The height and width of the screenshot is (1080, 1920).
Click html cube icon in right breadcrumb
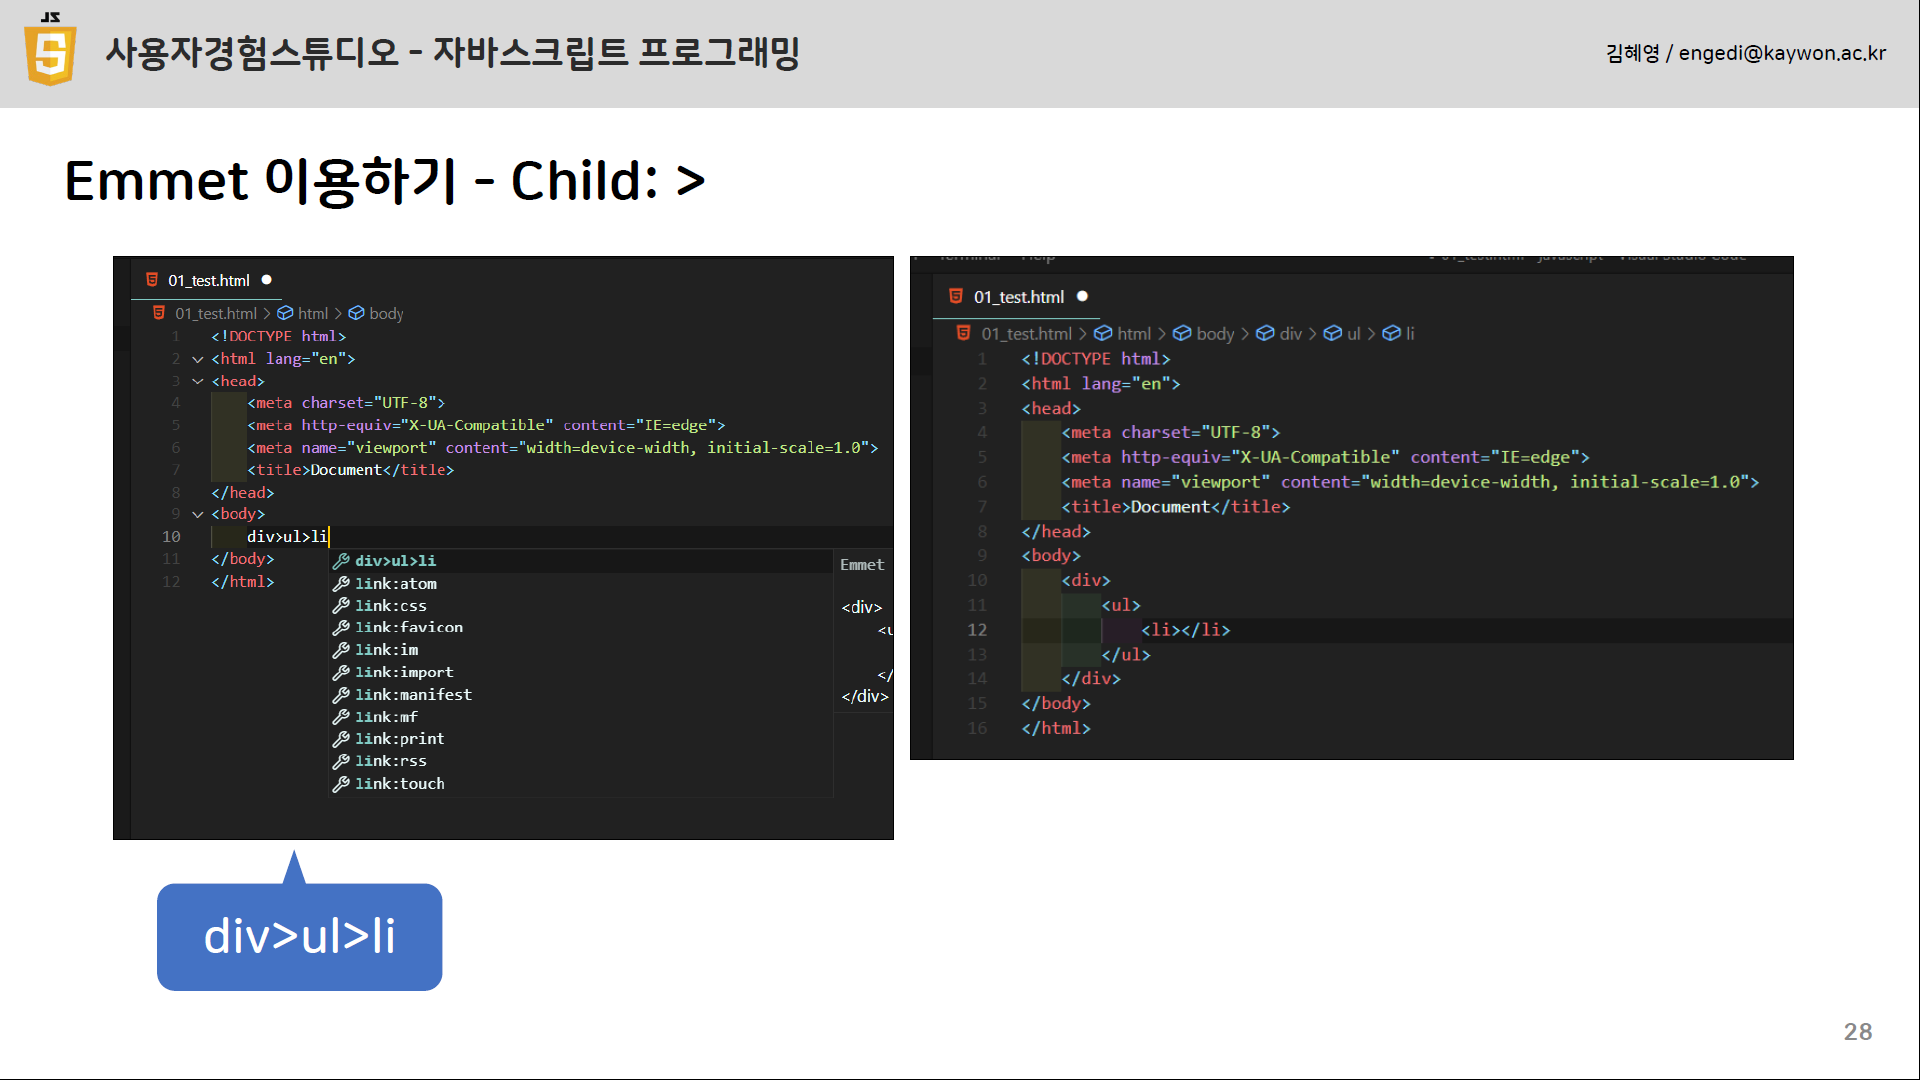coord(1103,333)
